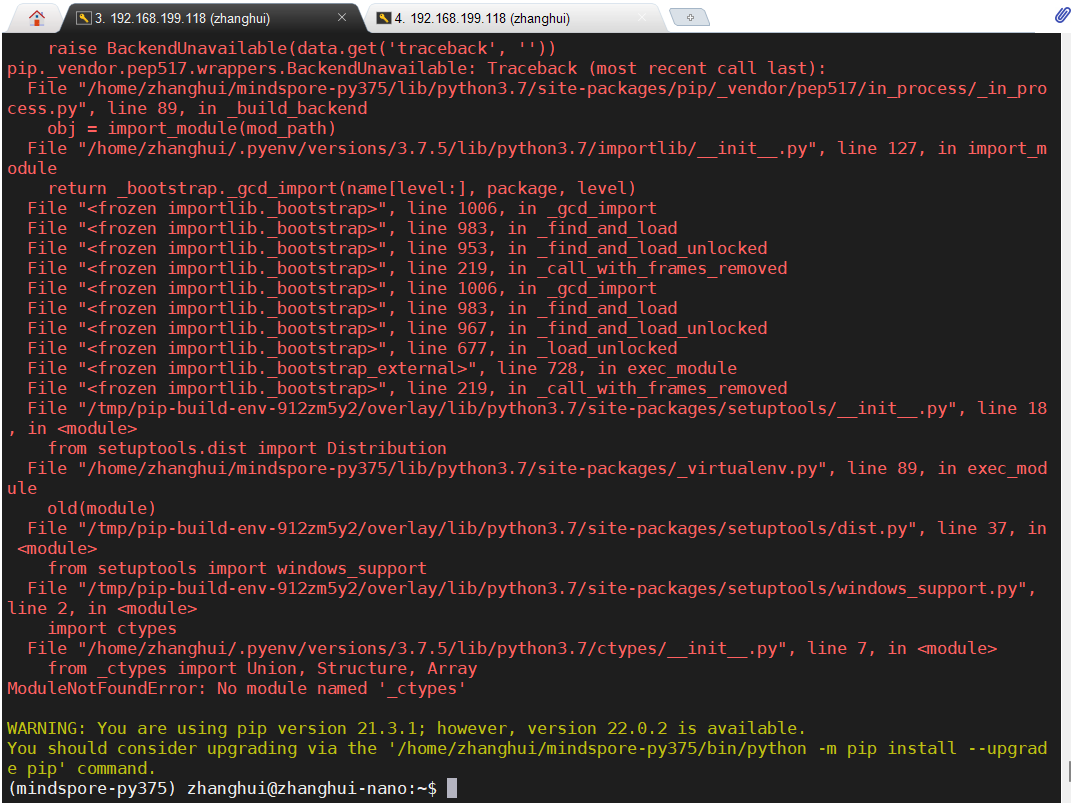
Task: Open the home tab icon
Action: point(37,18)
